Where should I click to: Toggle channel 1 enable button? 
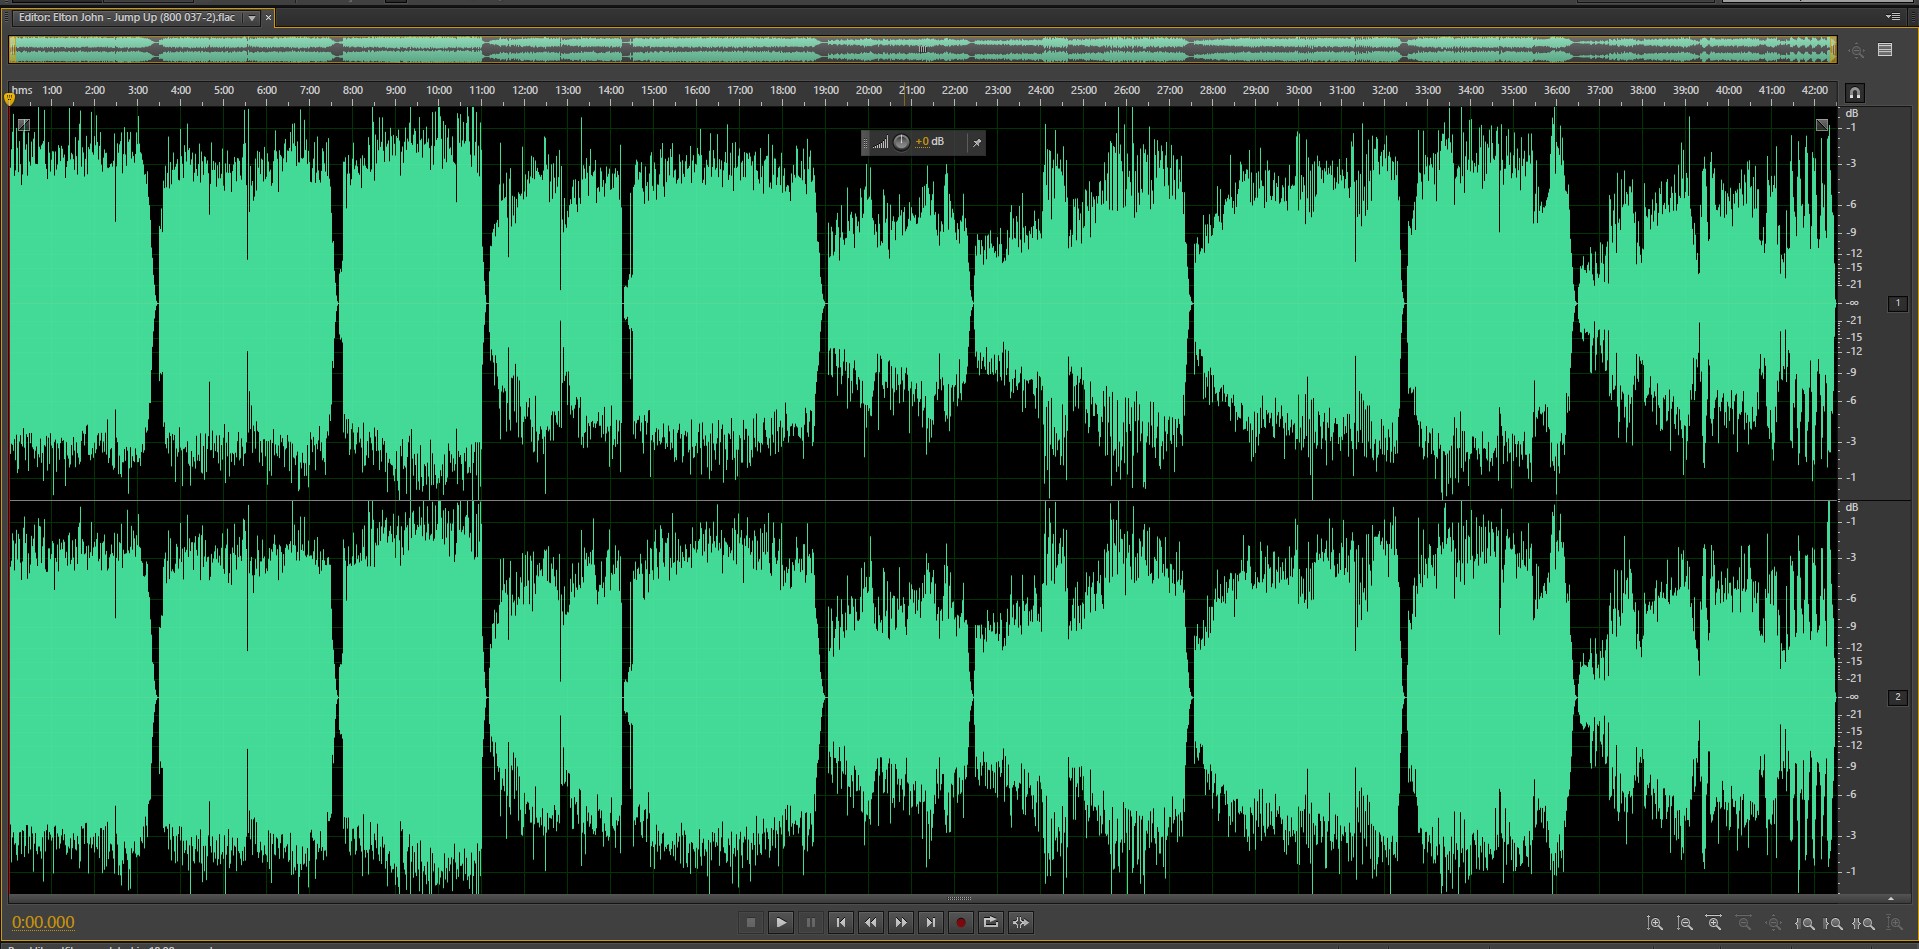1897,303
